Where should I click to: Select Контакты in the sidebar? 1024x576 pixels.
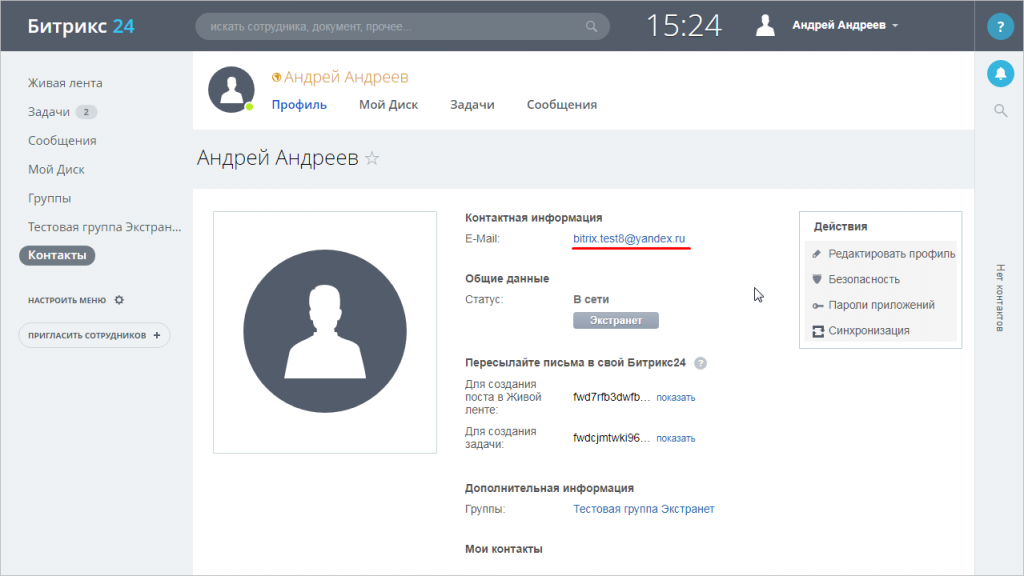[57, 255]
